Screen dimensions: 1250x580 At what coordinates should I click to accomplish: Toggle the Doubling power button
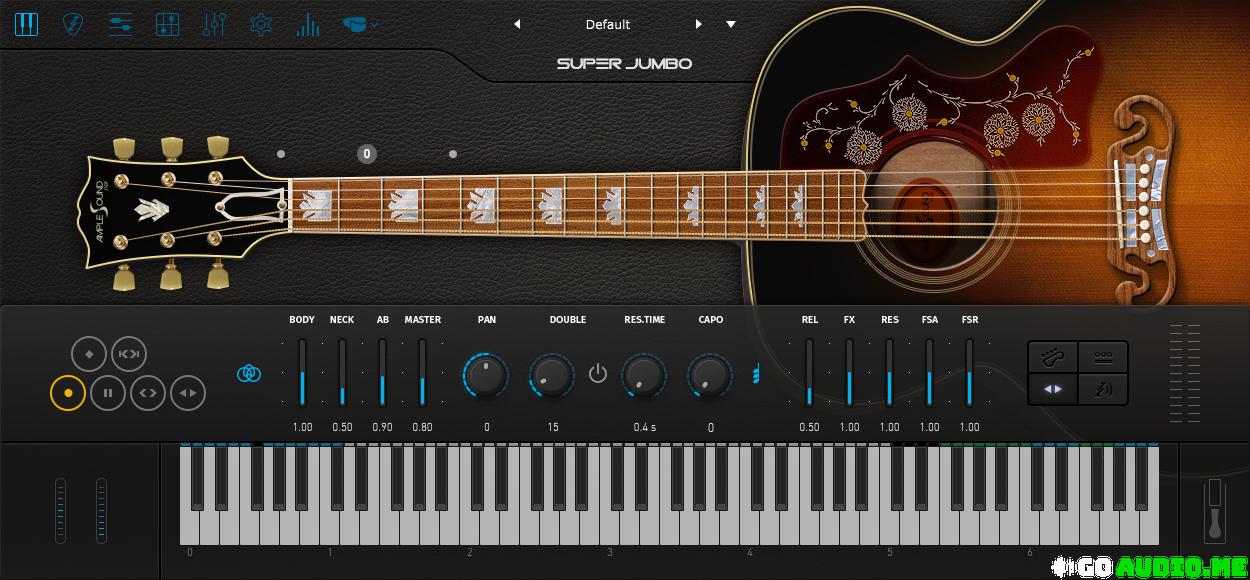(x=598, y=374)
